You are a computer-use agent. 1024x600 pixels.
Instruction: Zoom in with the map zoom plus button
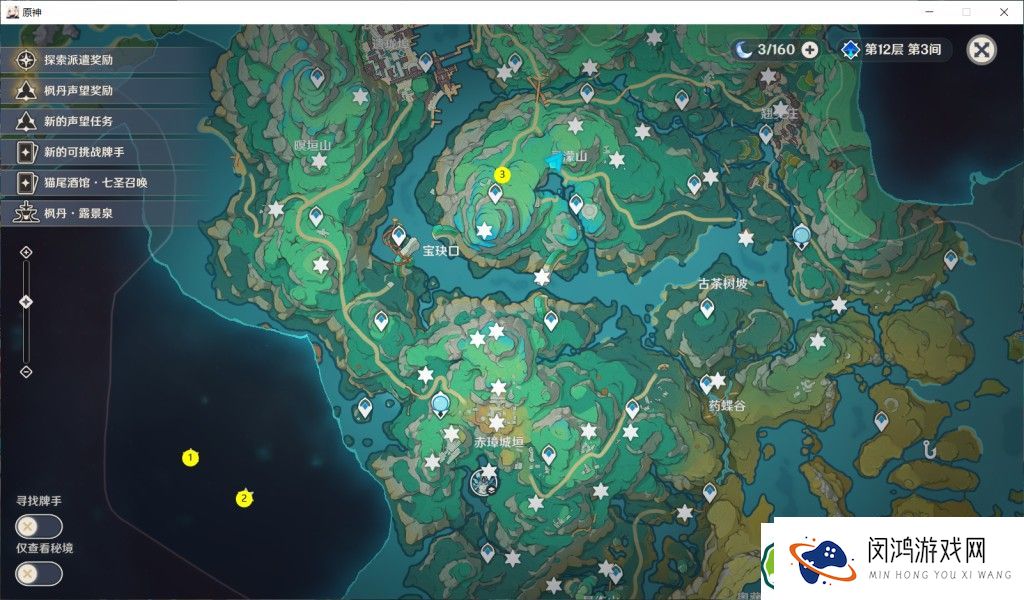pyautogui.click(x=26, y=253)
